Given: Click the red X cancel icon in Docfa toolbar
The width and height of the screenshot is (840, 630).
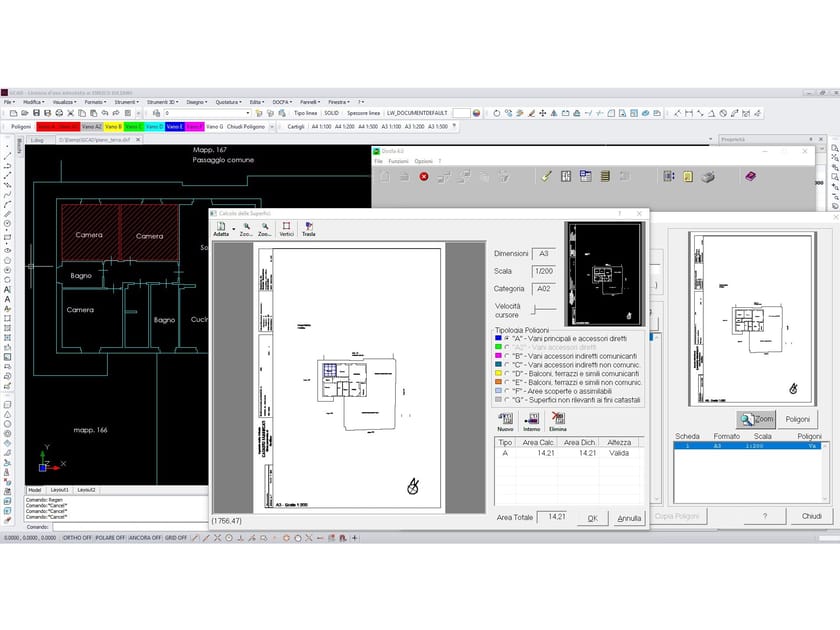Looking at the screenshot, I should pyautogui.click(x=424, y=177).
